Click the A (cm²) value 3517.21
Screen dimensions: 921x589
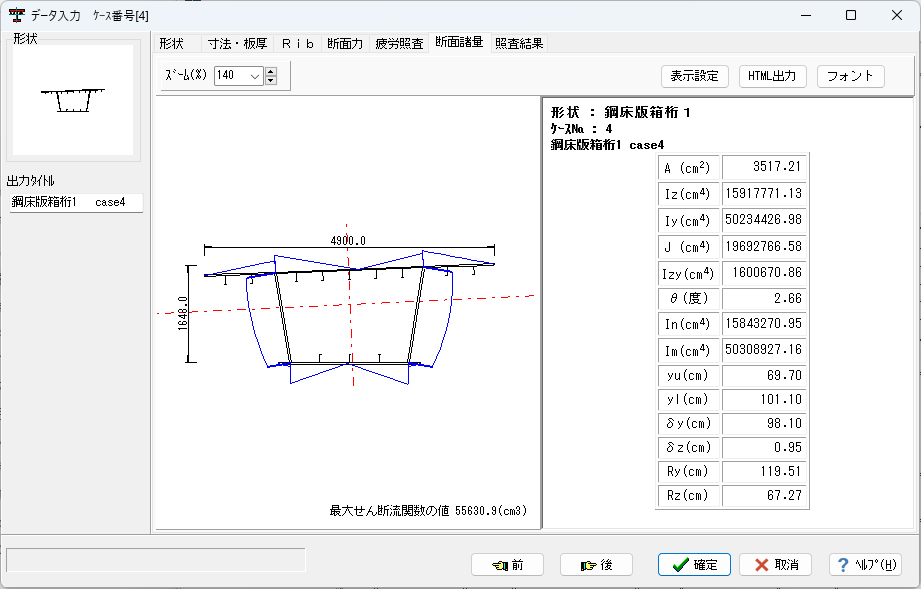[x=764, y=167]
